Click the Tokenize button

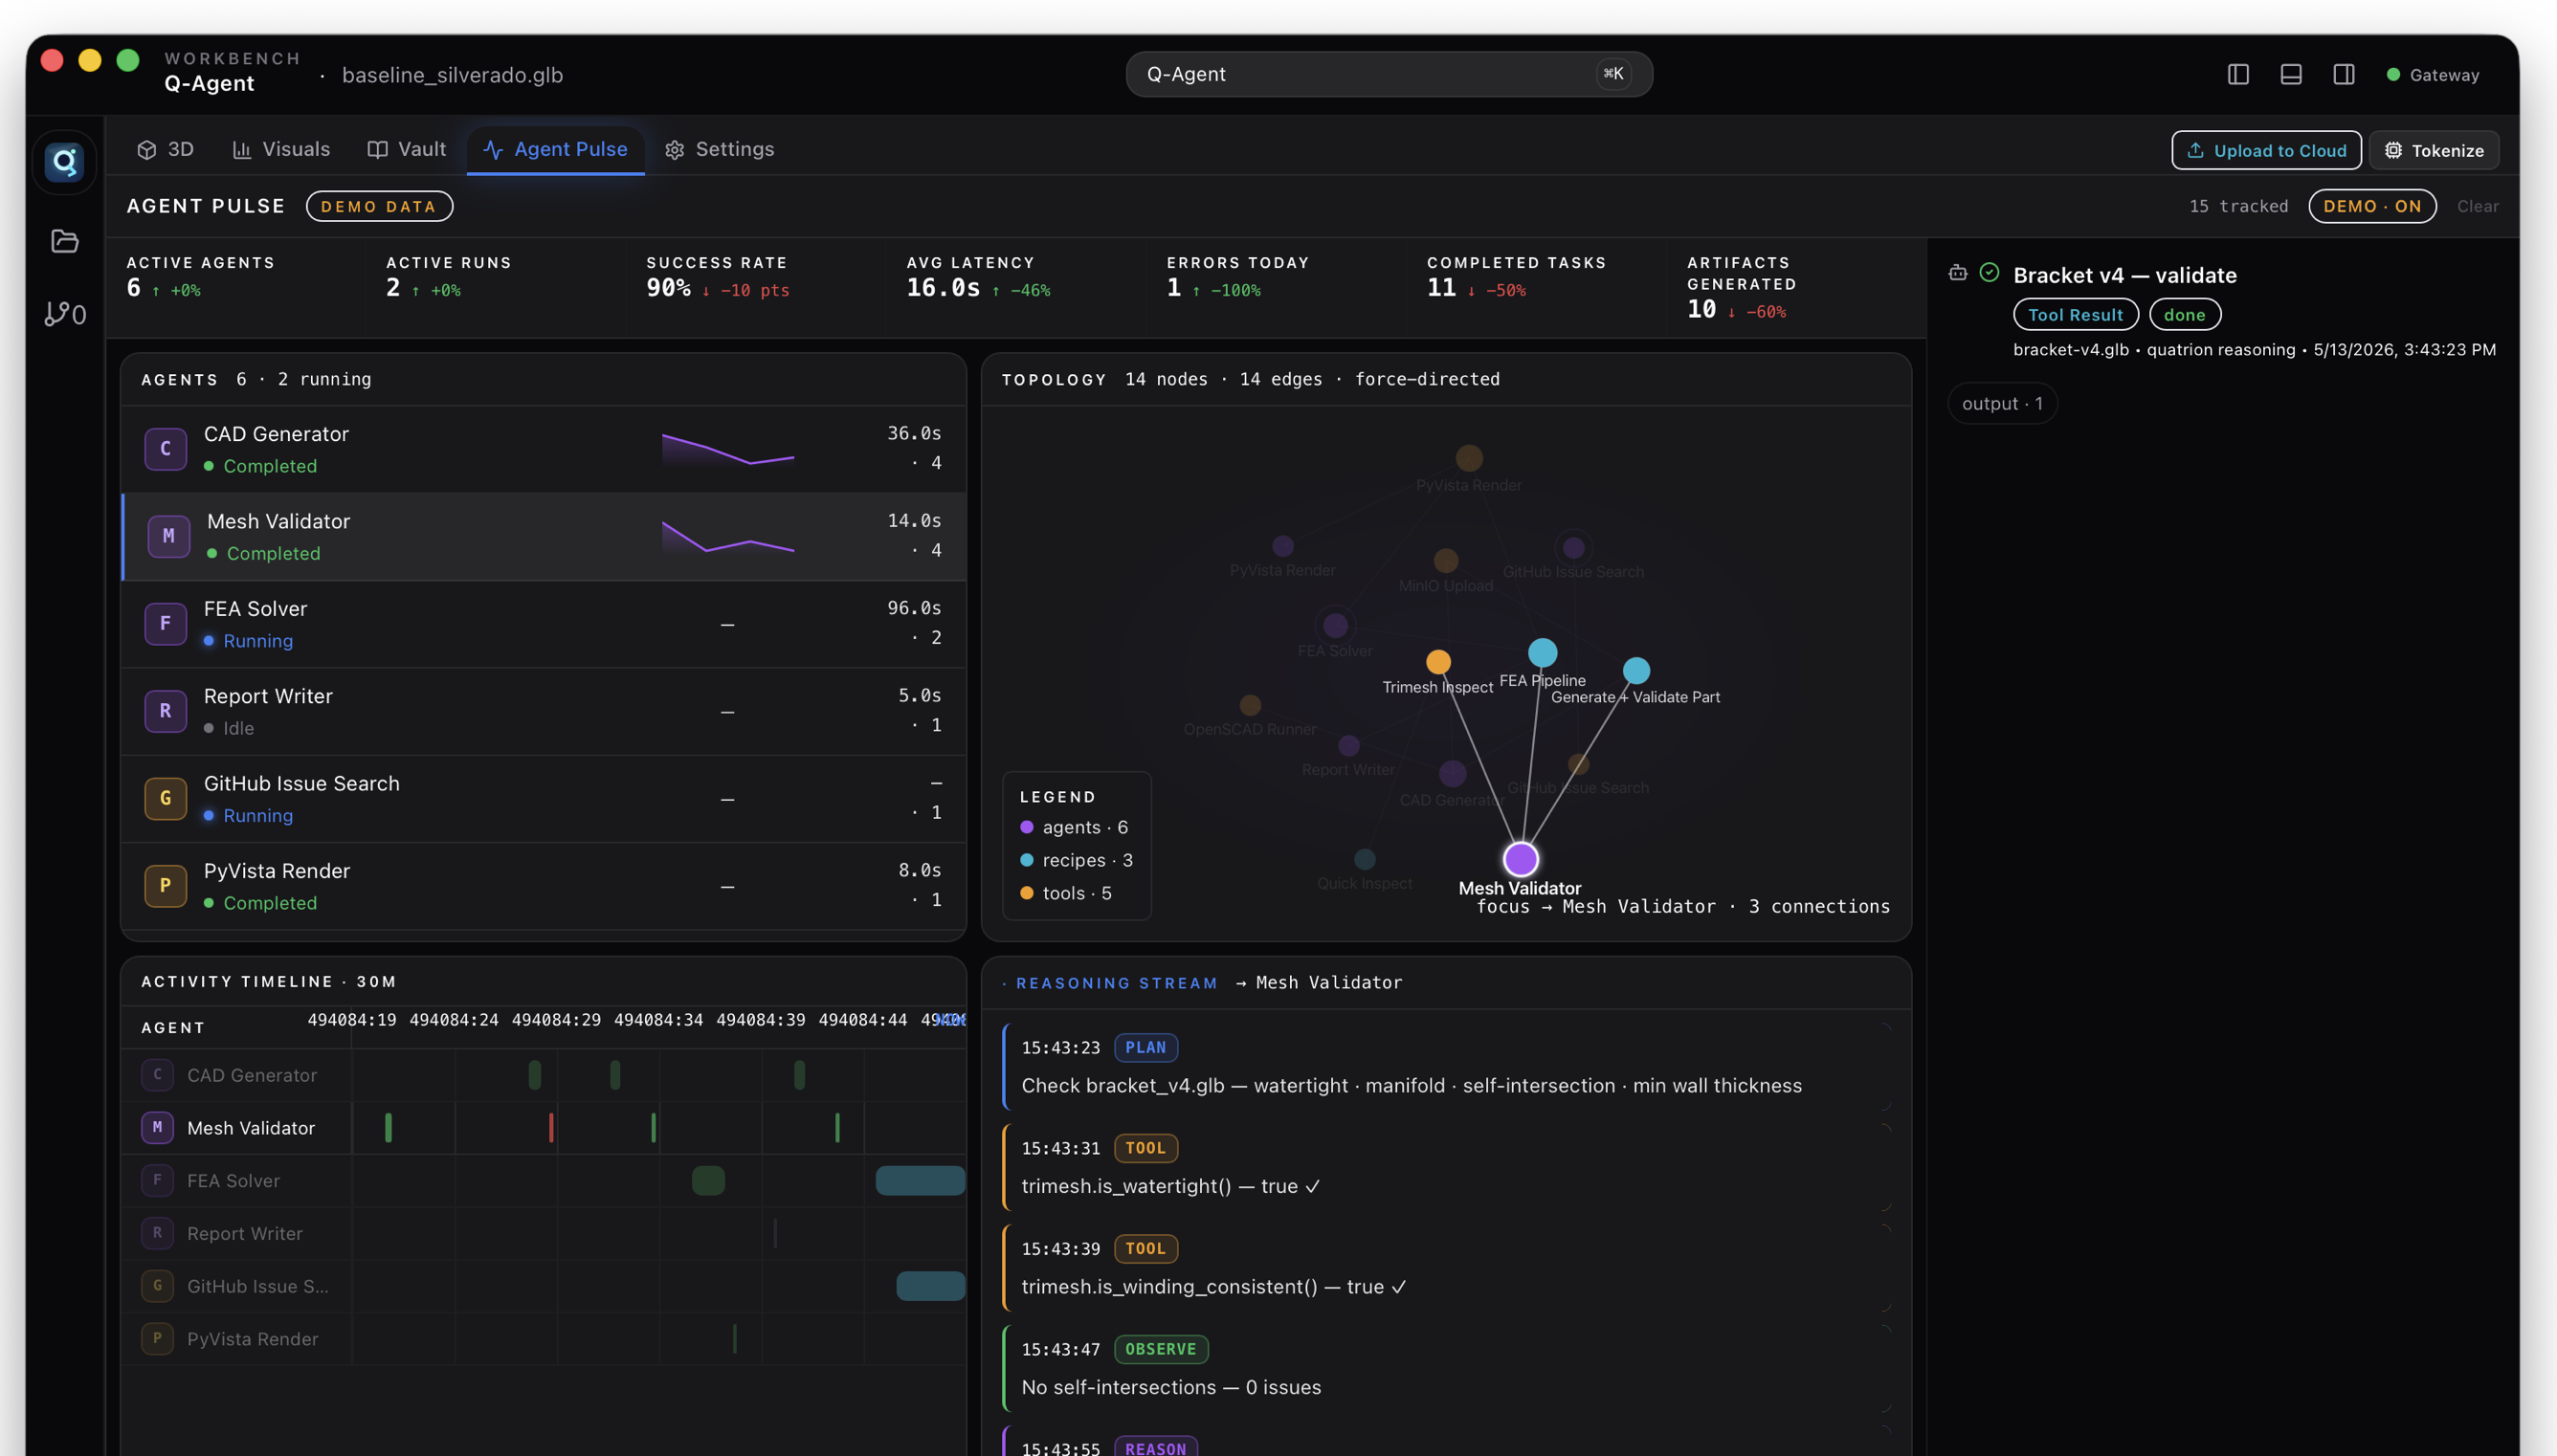click(x=2434, y=150)
